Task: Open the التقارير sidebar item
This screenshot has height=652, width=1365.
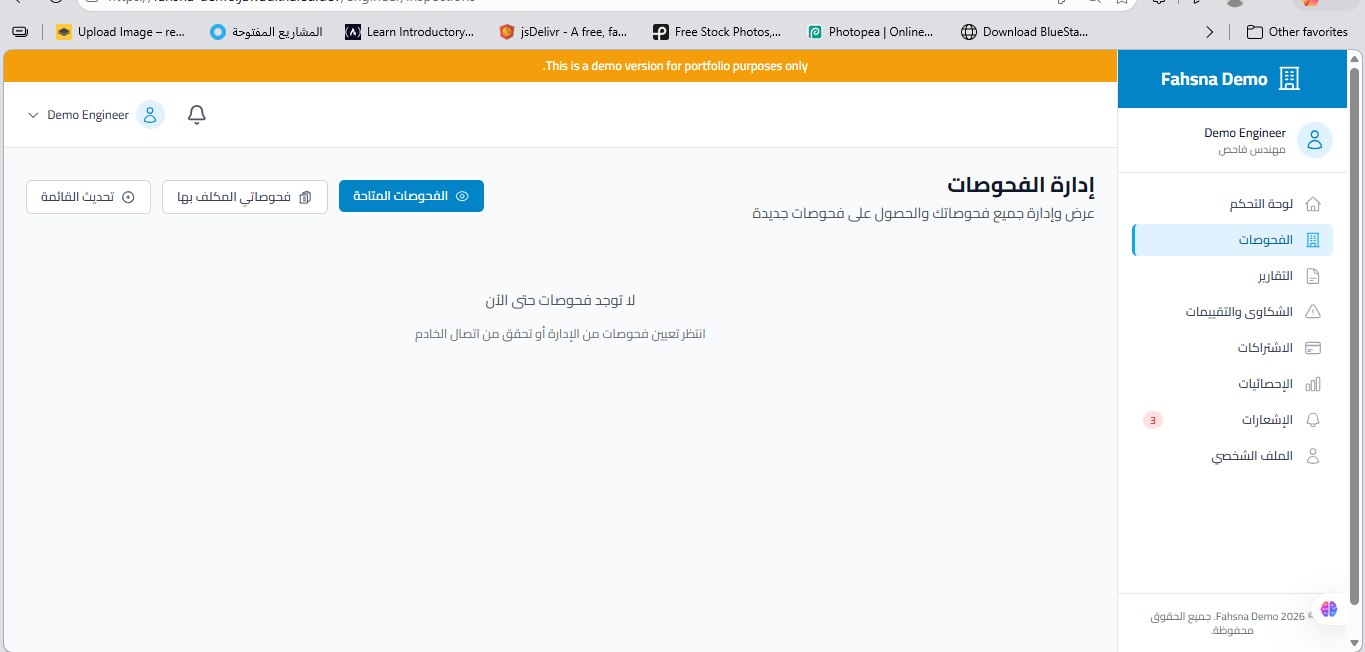Action: (x=1232, y=276)
